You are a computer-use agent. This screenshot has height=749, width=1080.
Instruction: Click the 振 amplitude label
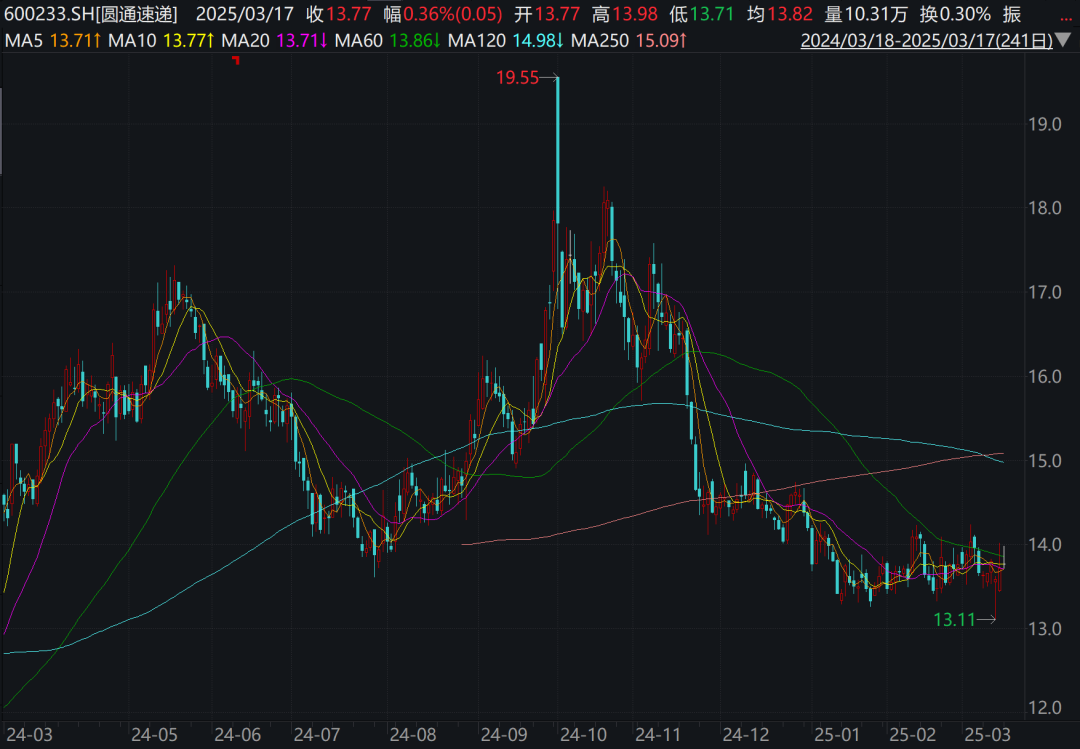click(1012, 14)
